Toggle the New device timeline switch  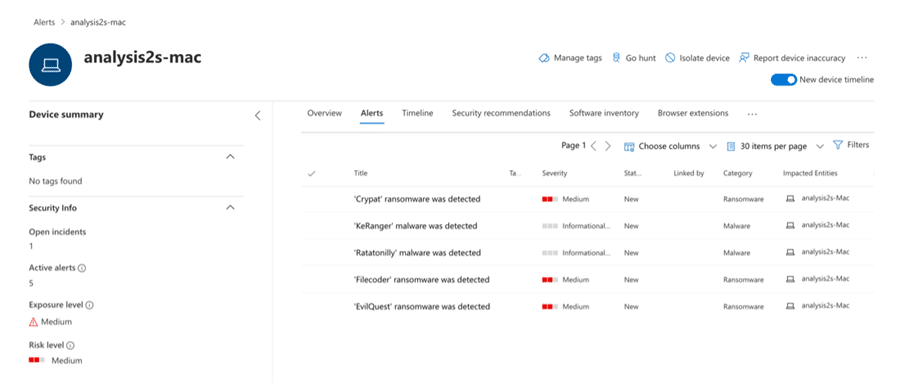(783, 80)
